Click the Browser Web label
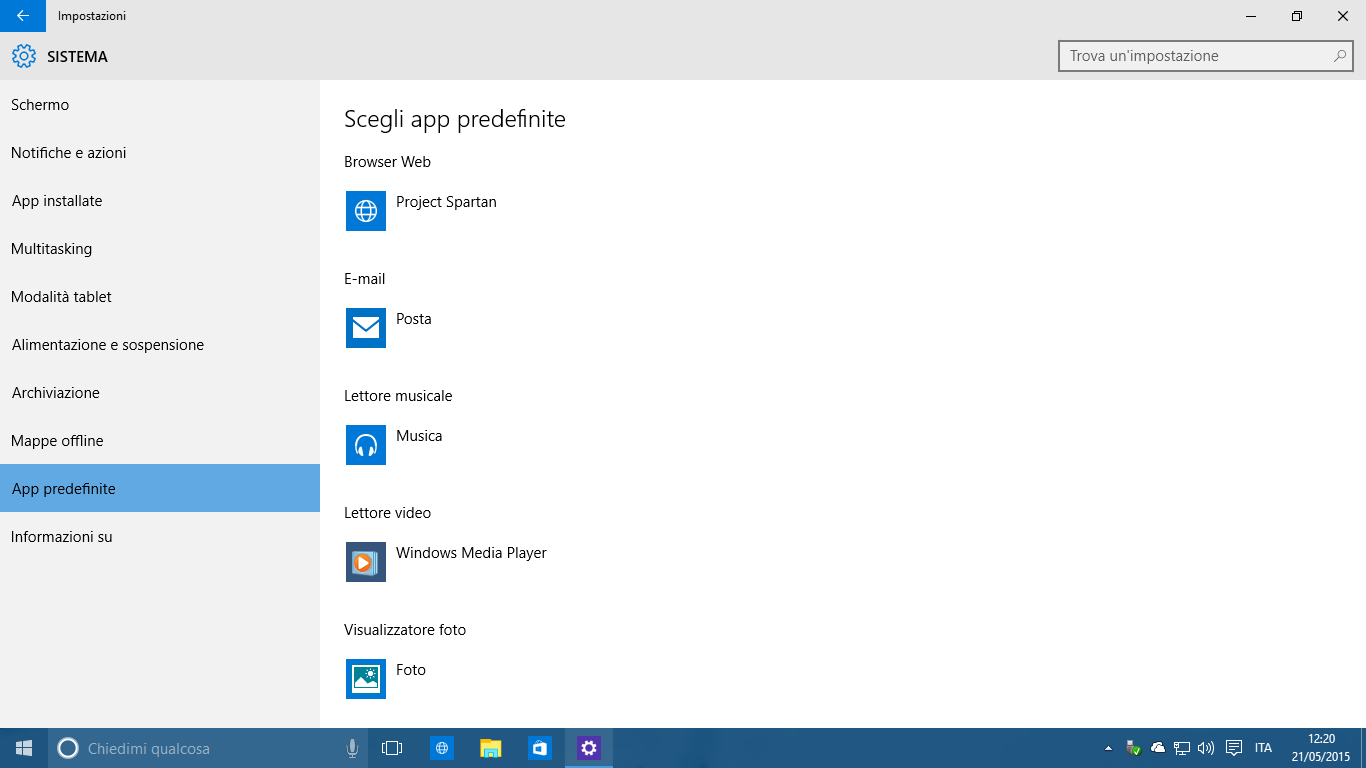Image resolution: width=1366 pixels, height=768 pixels. click(387, 162)
